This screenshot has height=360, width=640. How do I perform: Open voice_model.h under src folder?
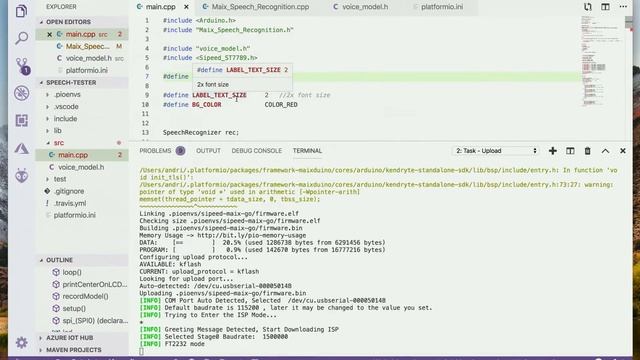click(x=82, y=167)
